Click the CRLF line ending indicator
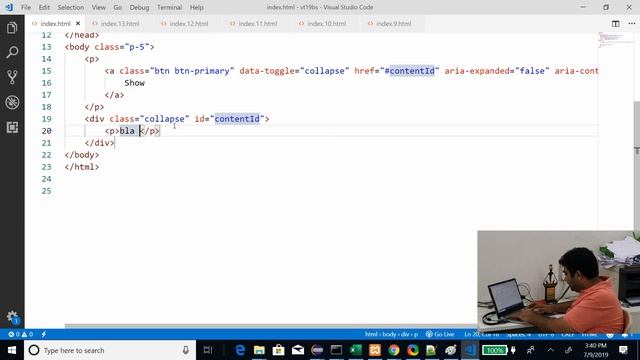The image size is (640, 360). tap(567, 334)
